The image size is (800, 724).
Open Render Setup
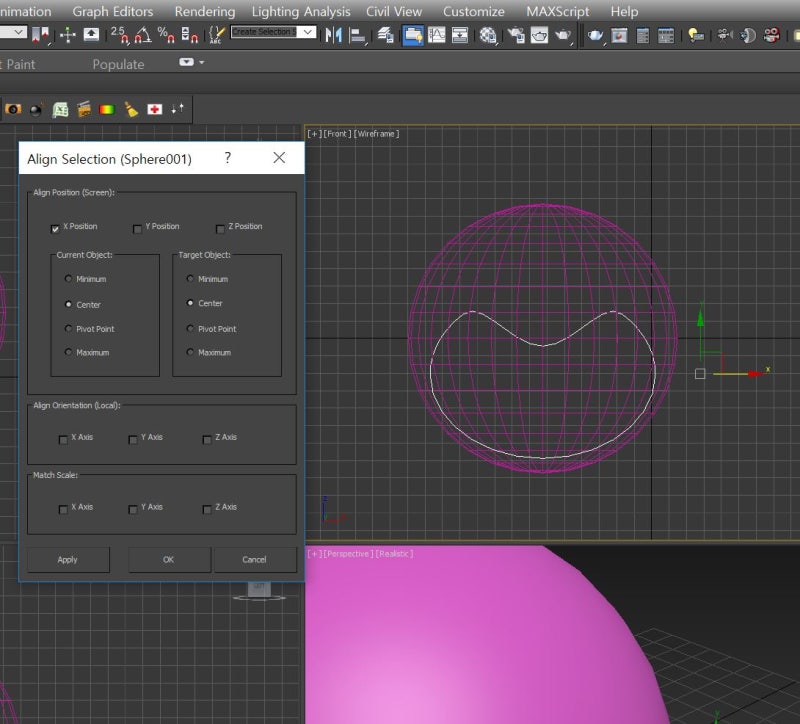(643, 36)
